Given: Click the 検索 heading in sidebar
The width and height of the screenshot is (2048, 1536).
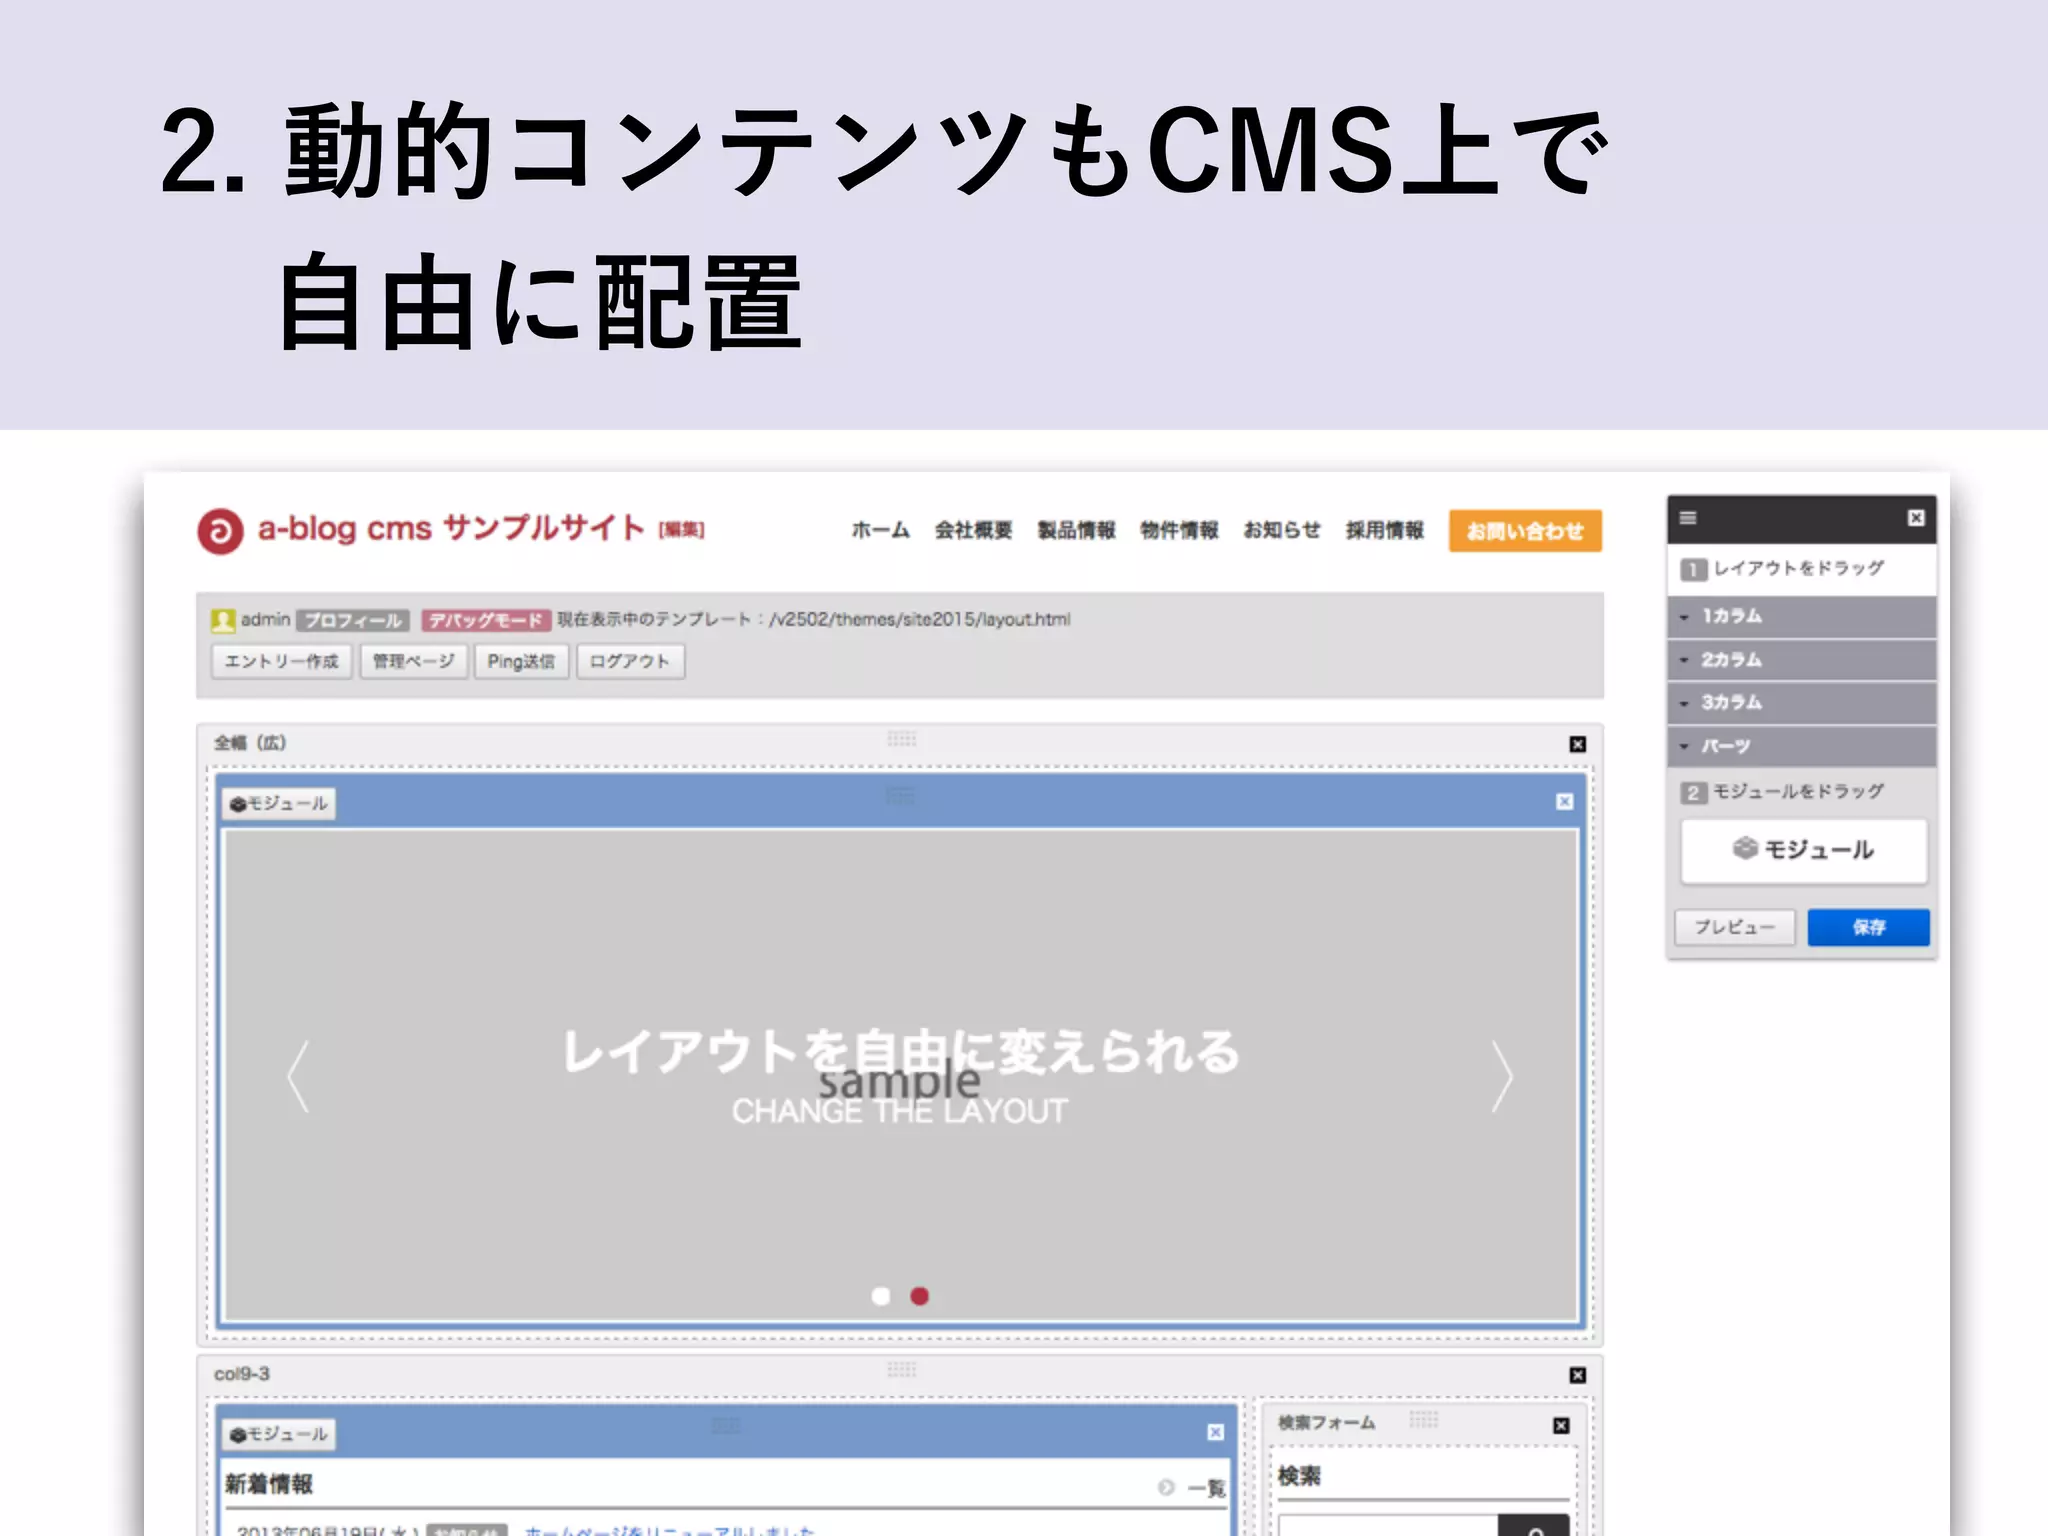Looking at the screenshot, I should 1299,1477.
